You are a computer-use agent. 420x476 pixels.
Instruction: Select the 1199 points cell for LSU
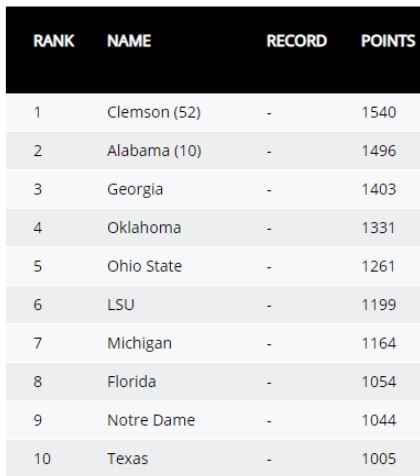379,305
